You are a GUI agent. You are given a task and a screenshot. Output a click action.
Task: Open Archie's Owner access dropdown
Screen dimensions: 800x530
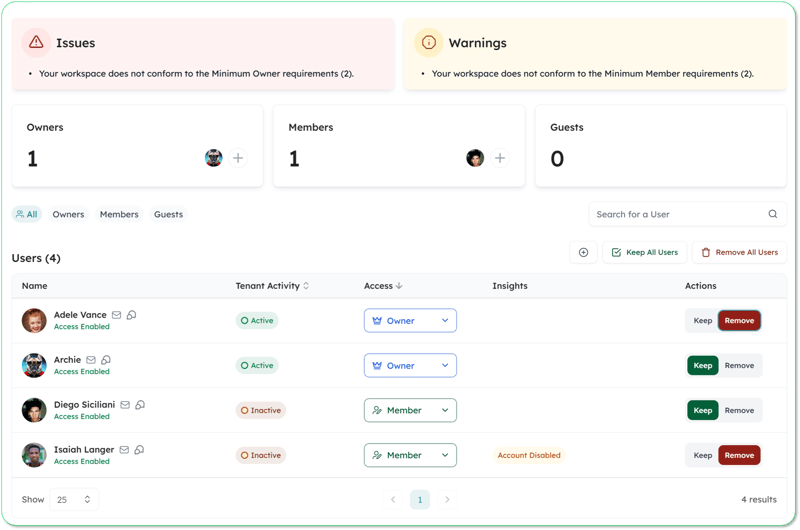point(410,365)
